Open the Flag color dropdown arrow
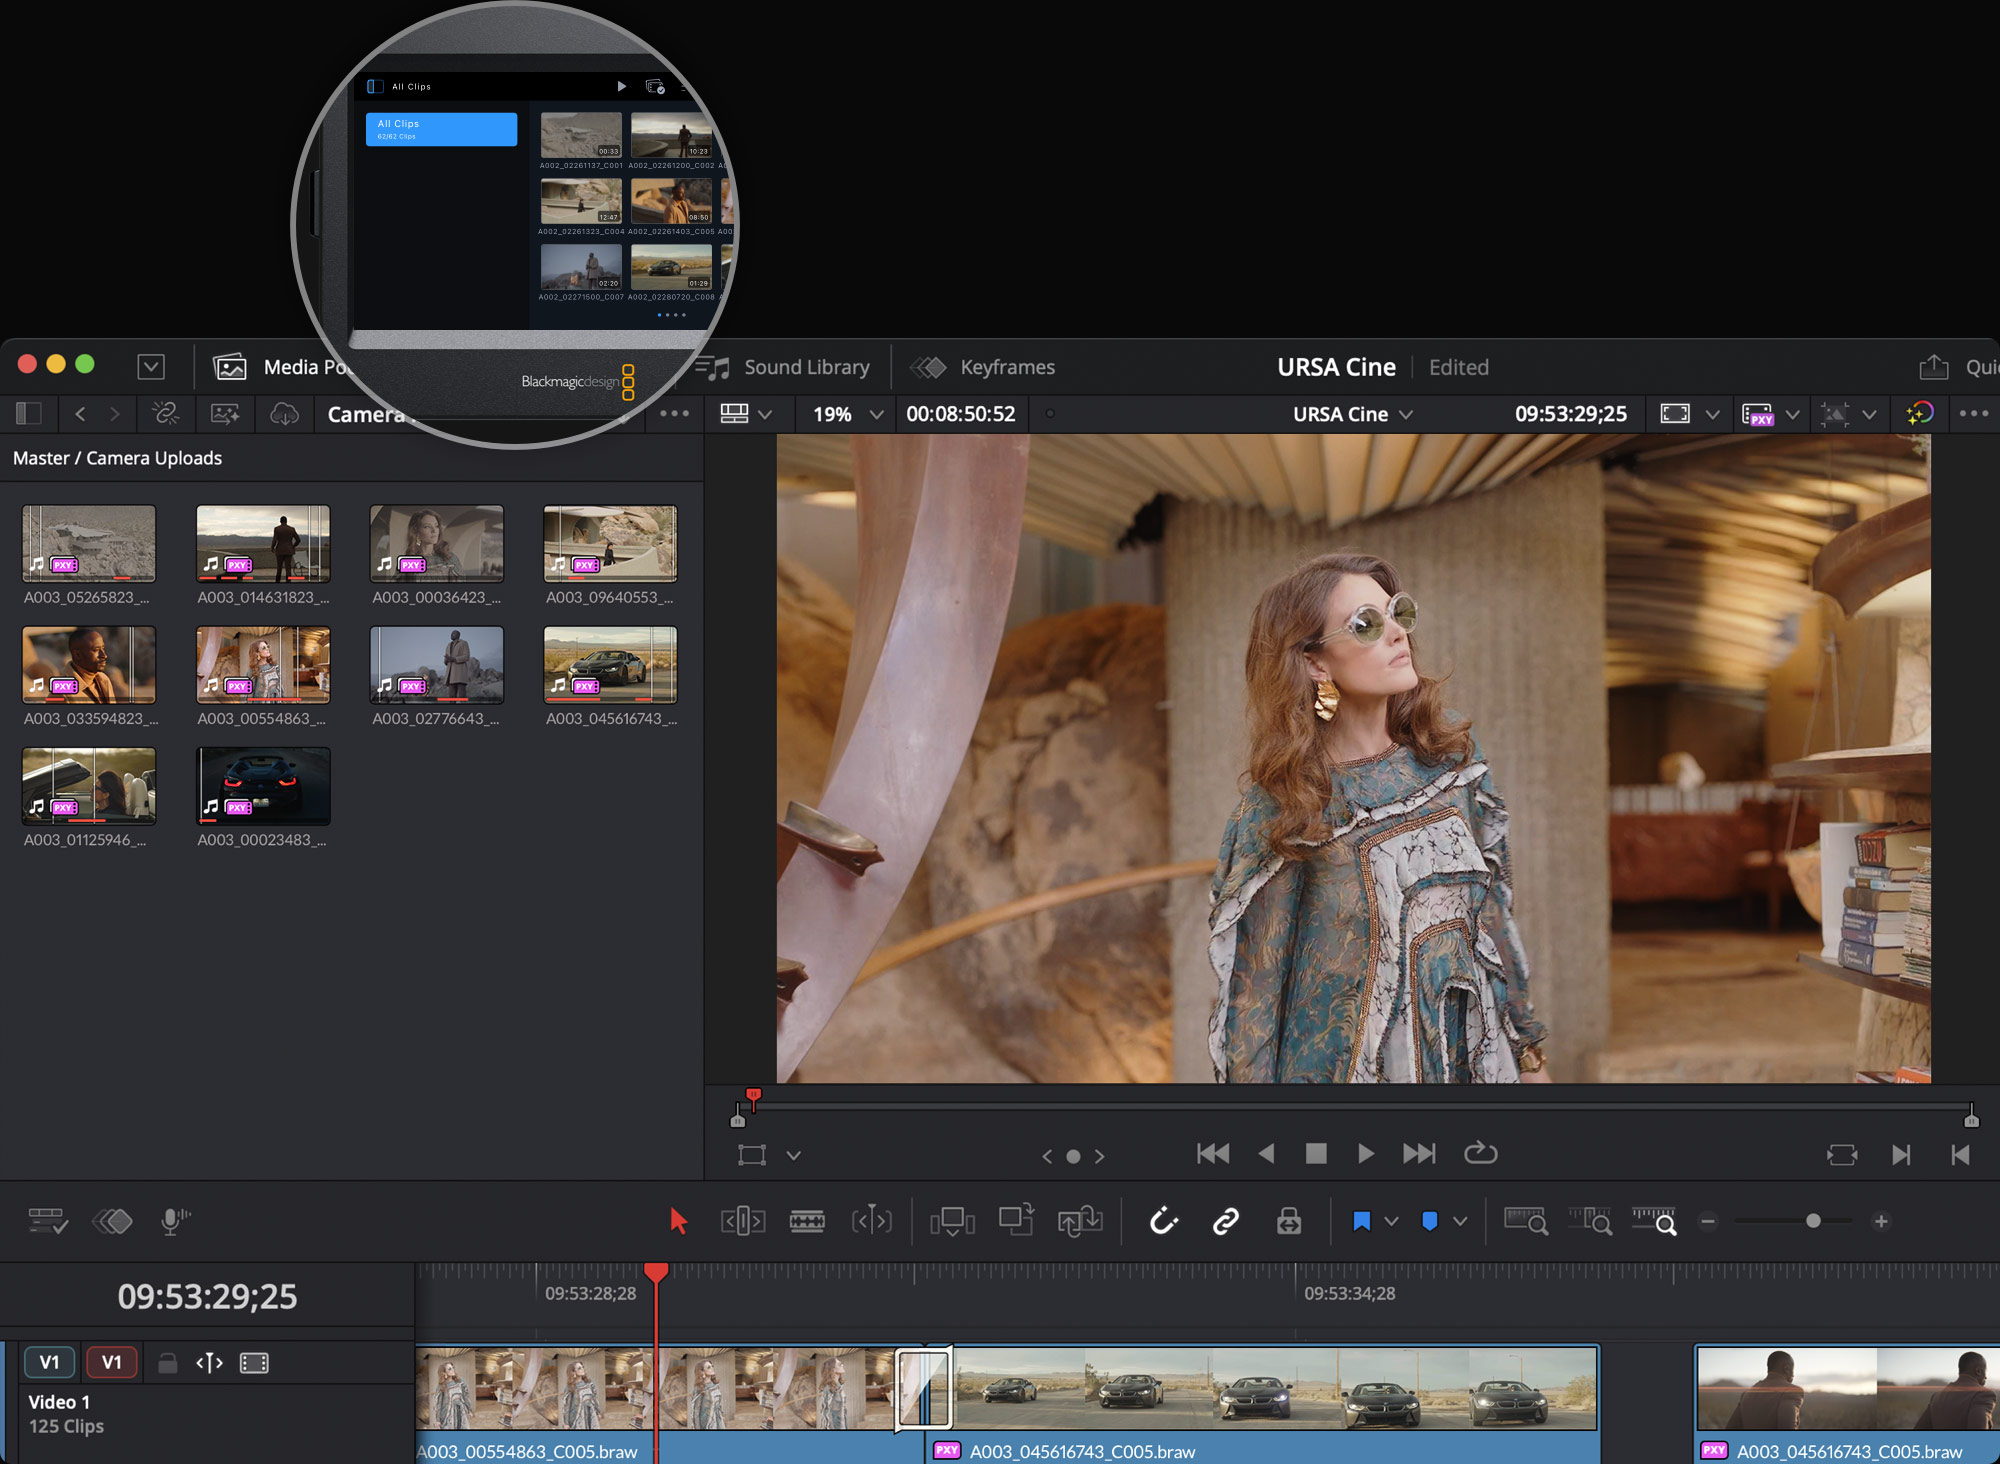Image resolution: width=2000 pixels, height=1464 pixels. [1391, 1221]
